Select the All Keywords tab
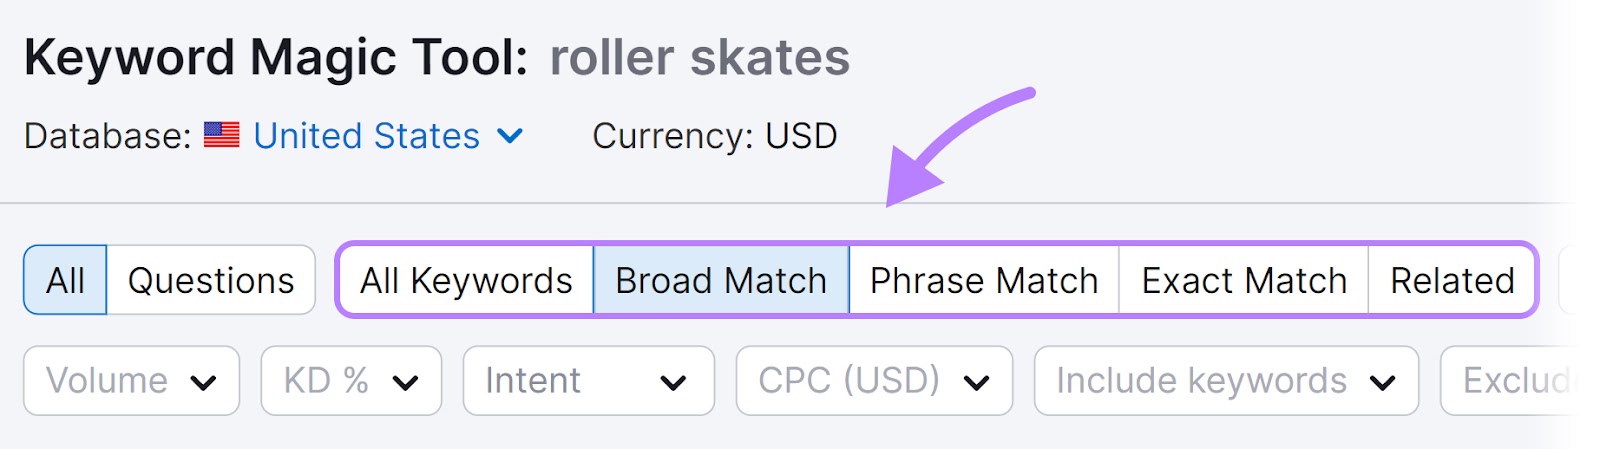This screenshot has width=1600, height=449. coord(466,281)
